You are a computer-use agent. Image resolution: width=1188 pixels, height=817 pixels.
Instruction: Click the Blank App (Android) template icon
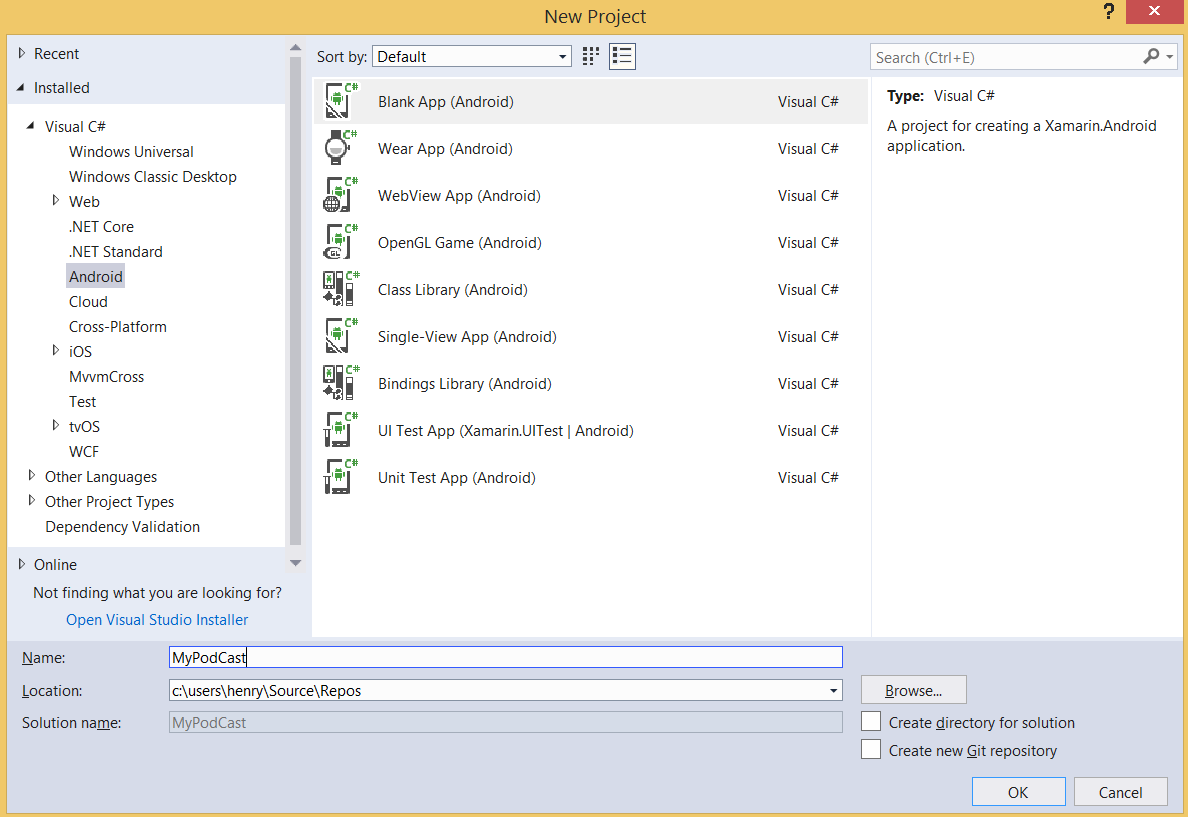pos(340,101)
